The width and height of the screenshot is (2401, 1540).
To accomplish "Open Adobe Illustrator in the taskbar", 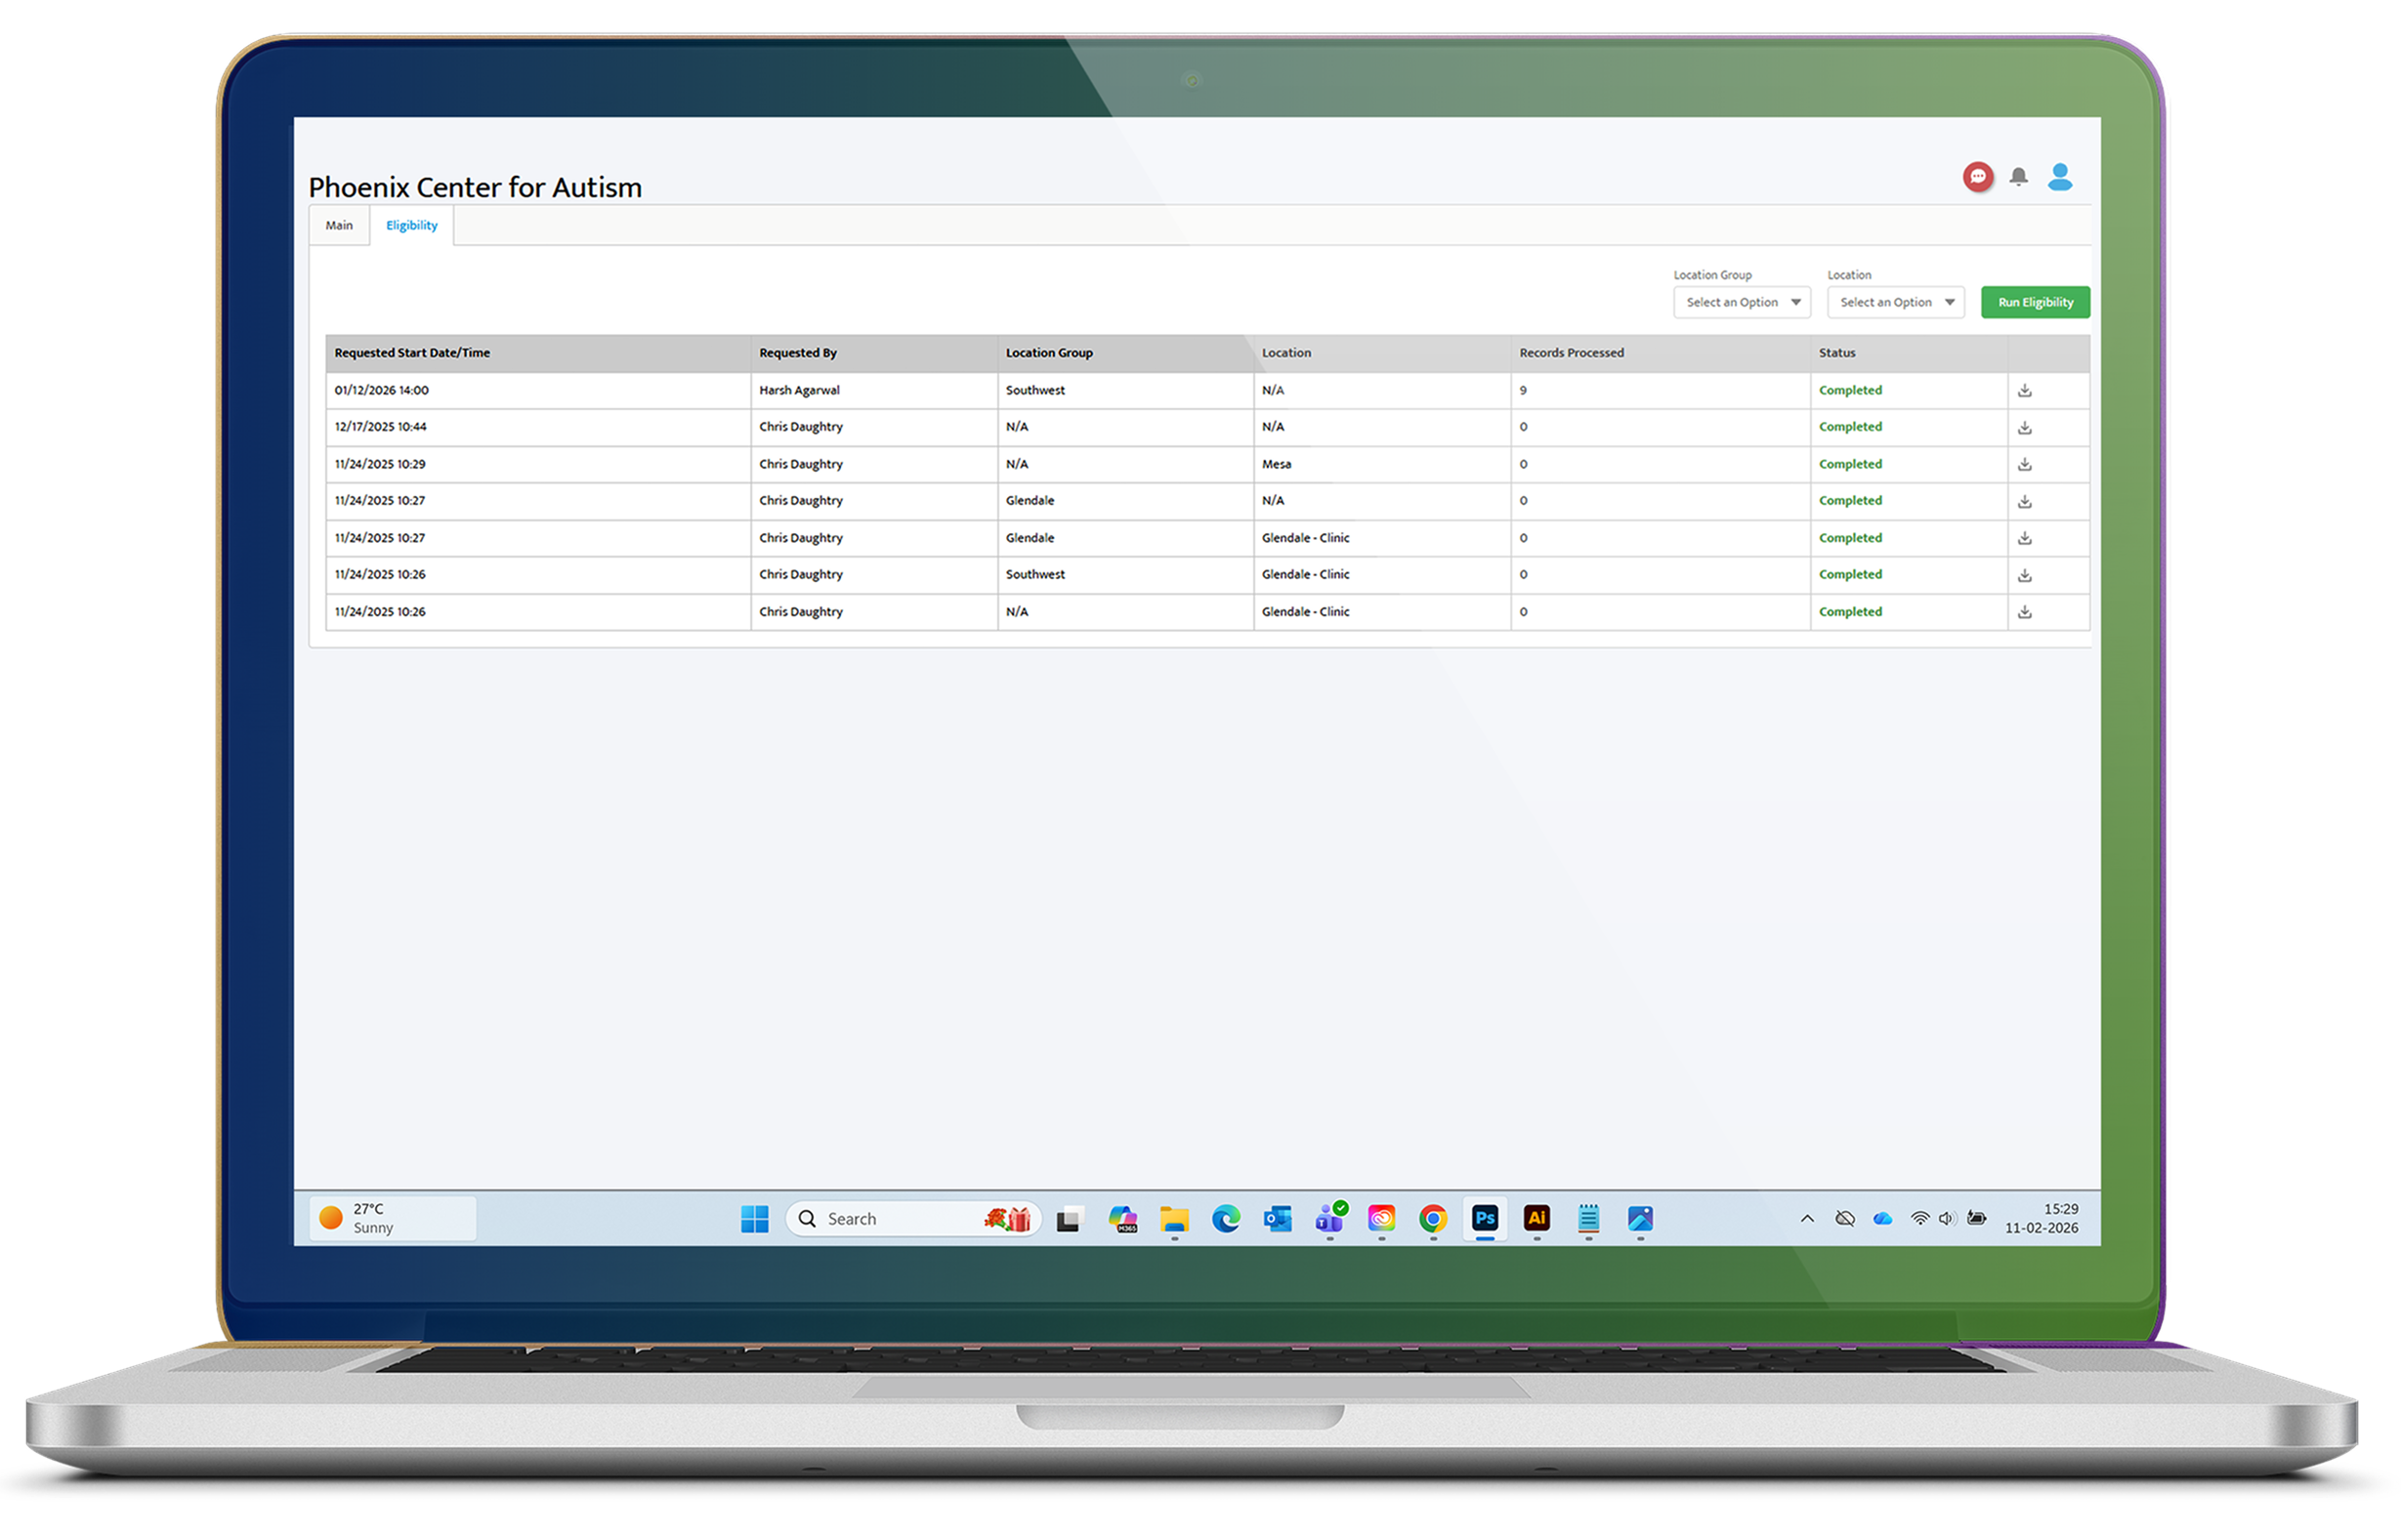I will (1536, 1218).
